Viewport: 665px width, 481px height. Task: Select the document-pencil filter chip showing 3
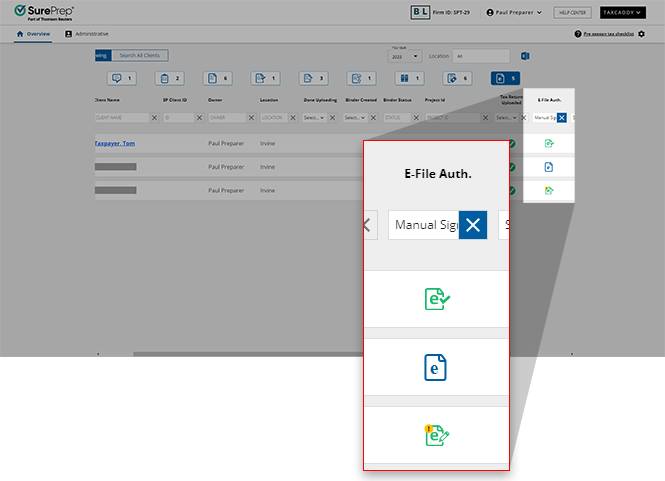click(x=313, y=78)
